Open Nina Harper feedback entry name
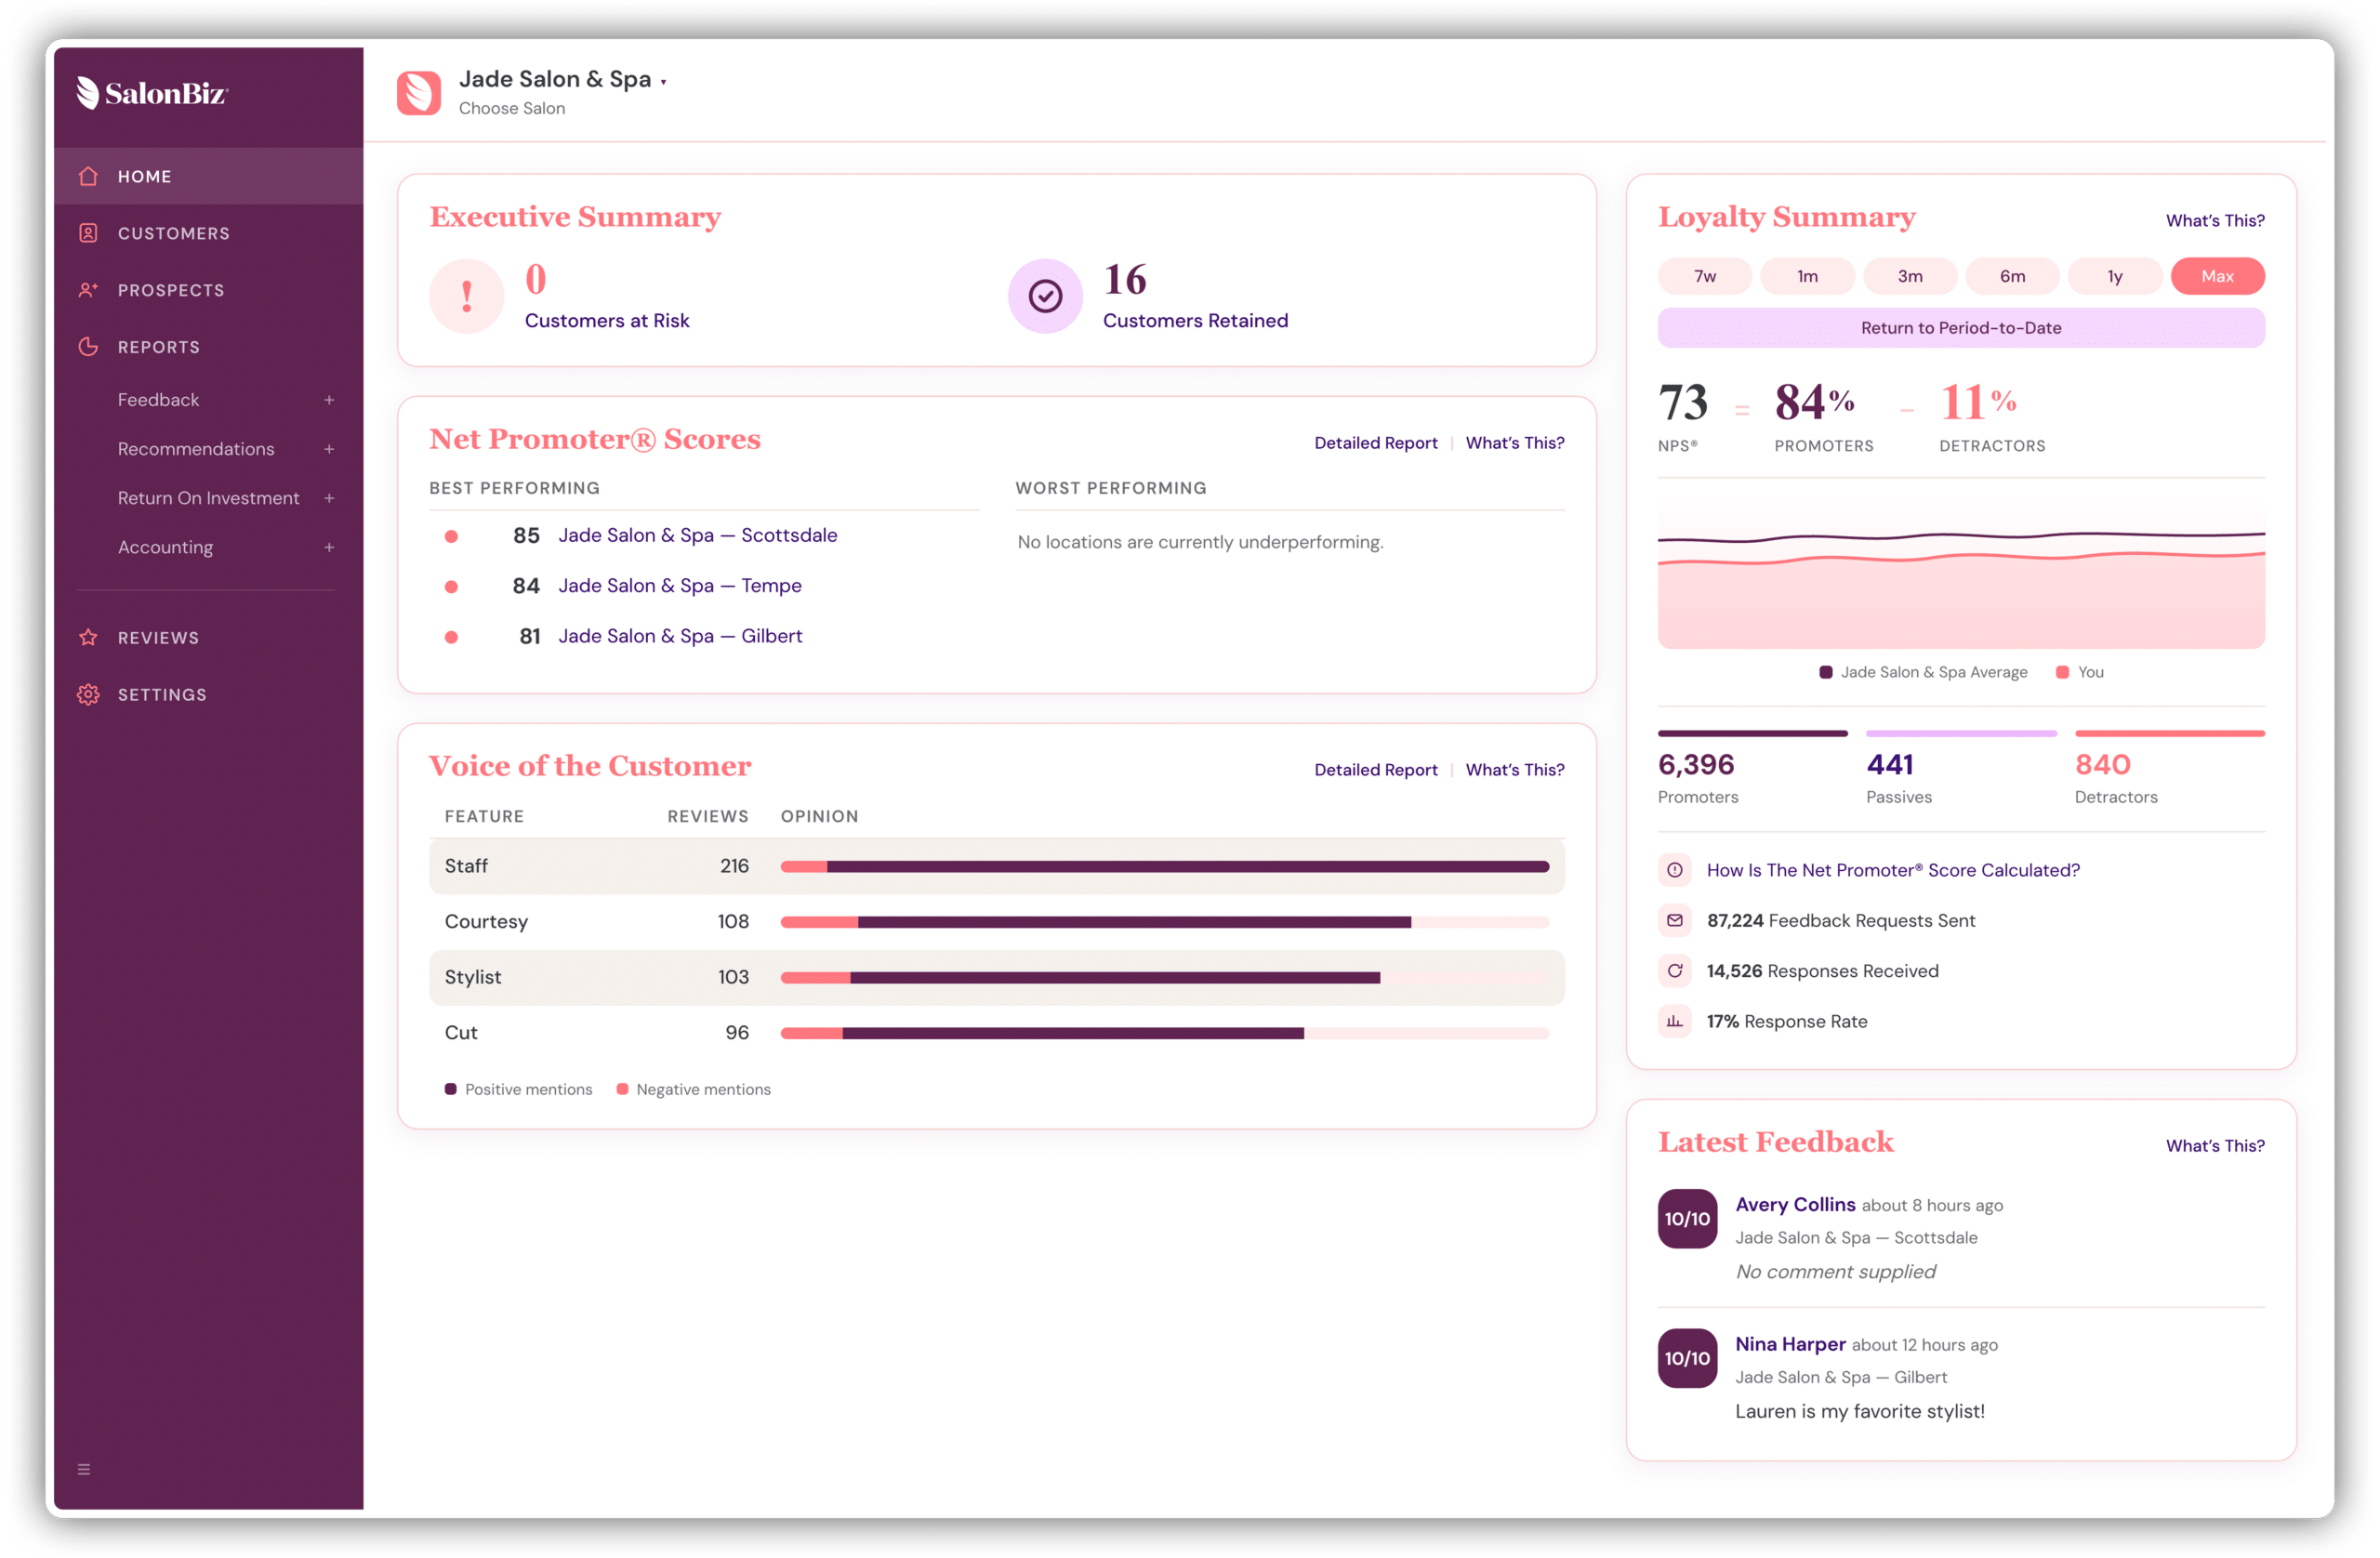Image resolution: width=2380 pixels, height=1558 pixels. [1790, 1344]
